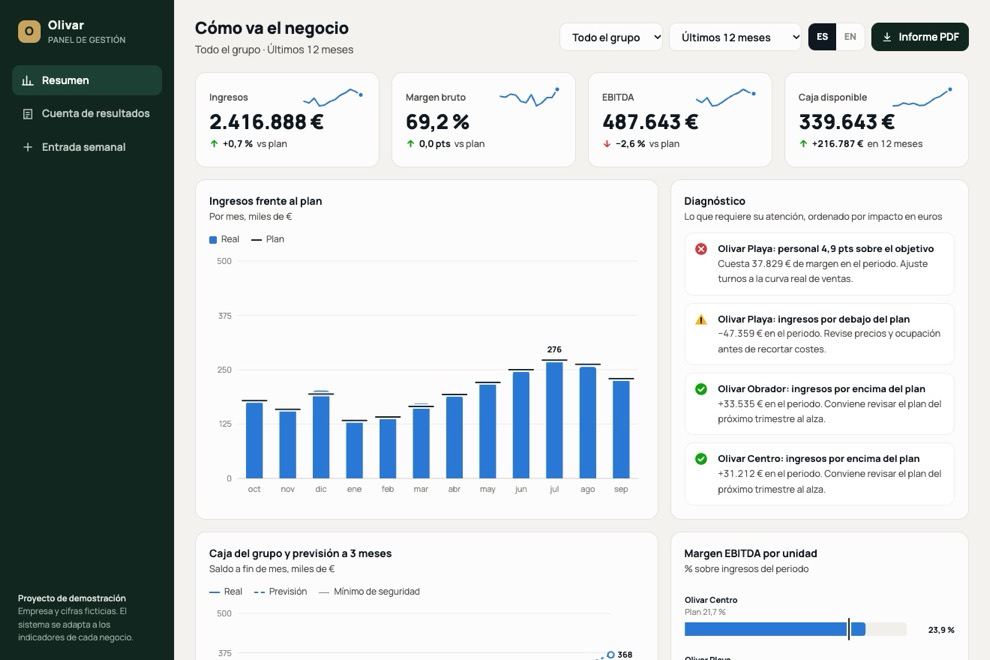Viewport: 990px width, 660px height.
Task: Click the EBITDA value 487.643 €
Action: point(650,122)
